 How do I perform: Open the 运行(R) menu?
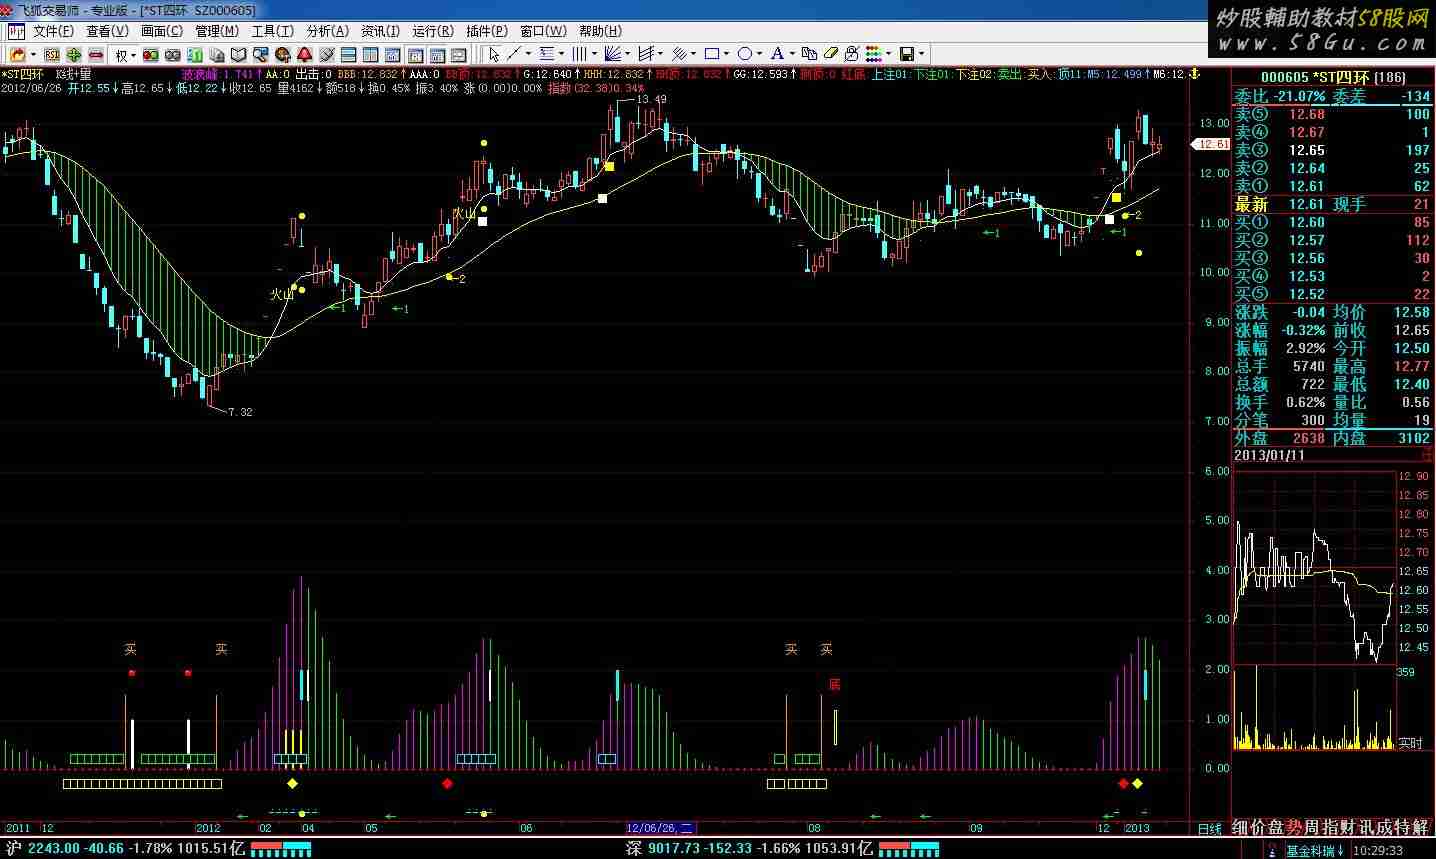coord(433,32)
